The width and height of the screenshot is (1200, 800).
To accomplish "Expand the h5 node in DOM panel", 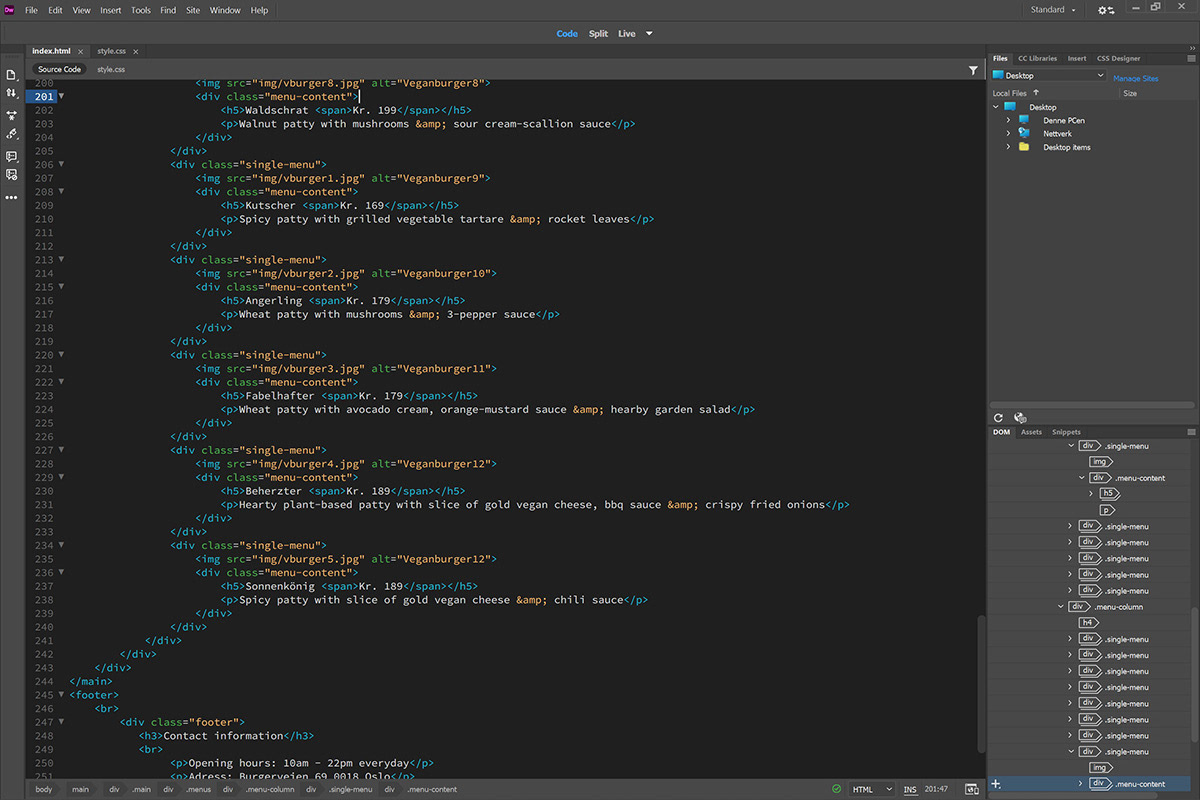I will (1091, 493).
